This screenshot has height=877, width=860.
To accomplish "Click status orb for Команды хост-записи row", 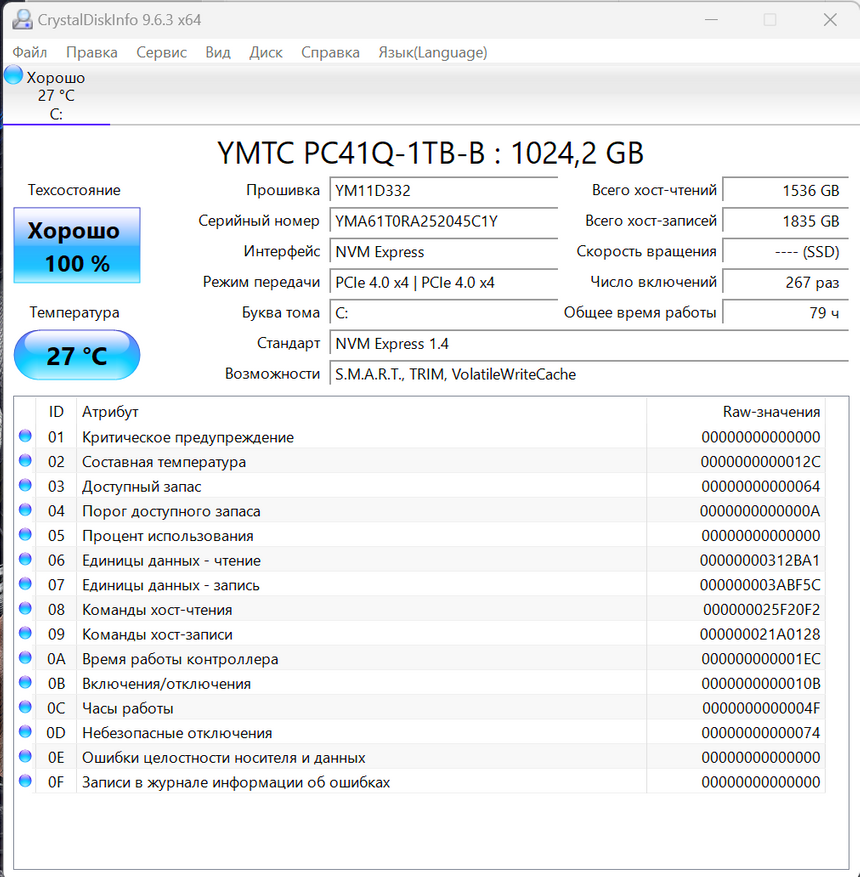I will point(25,633).
